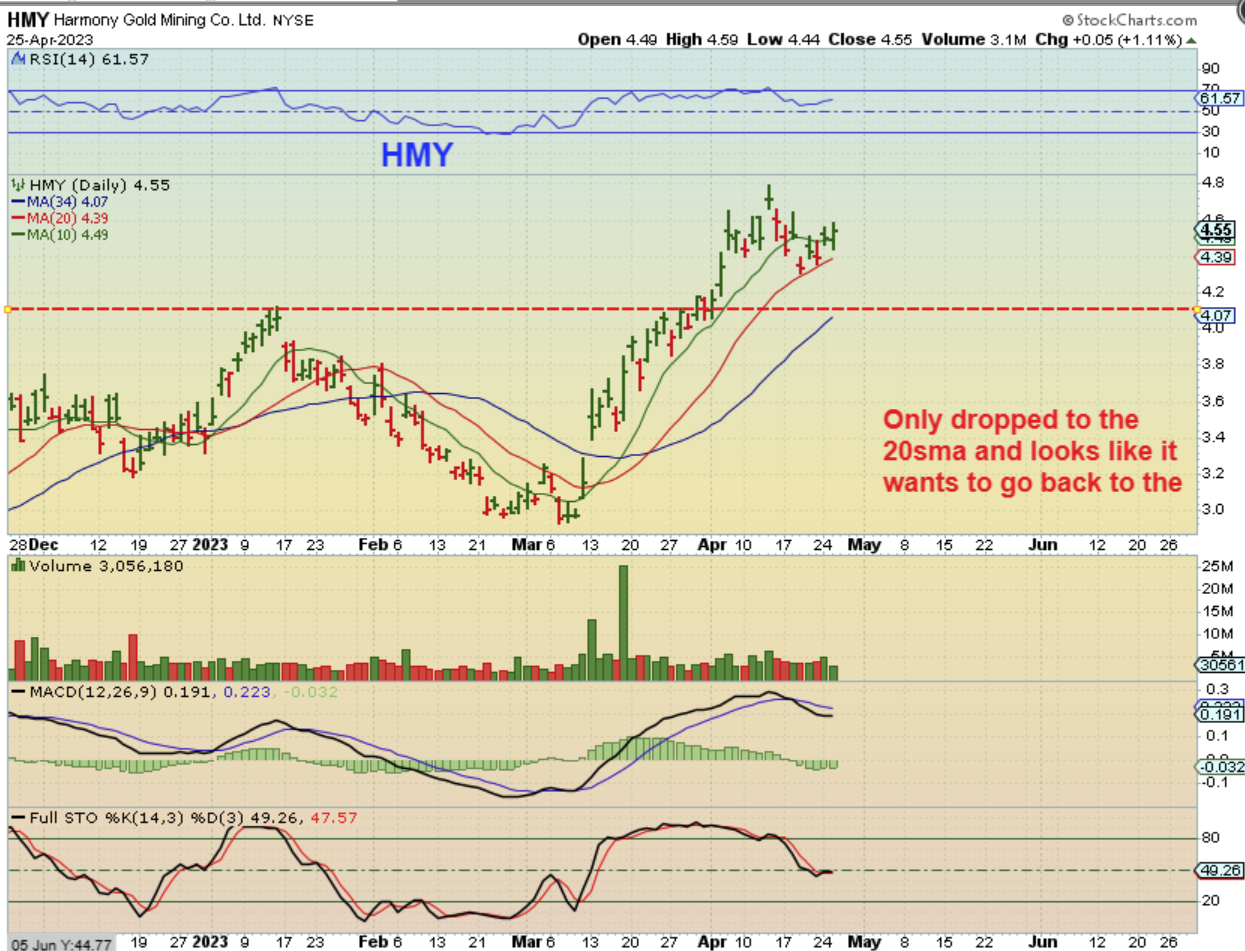Click the 61.57 RSI tag on right axis
The height and width of the screenshot is (951, 1245).
point(1219,98)
